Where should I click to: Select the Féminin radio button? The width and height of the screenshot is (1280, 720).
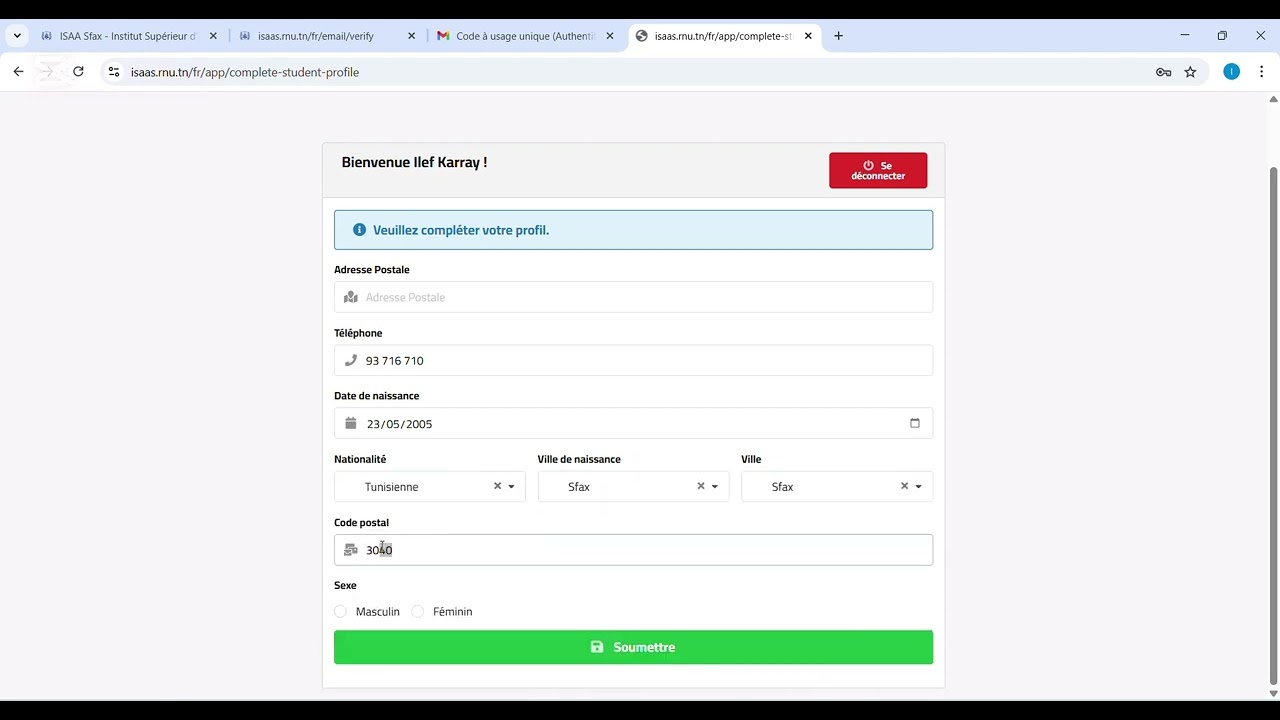tap(418, 611)
